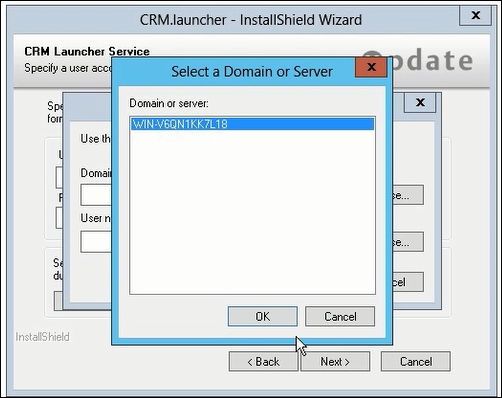Select WIN-V6QN1KK7L18 in the domain list

pos(252,124)
